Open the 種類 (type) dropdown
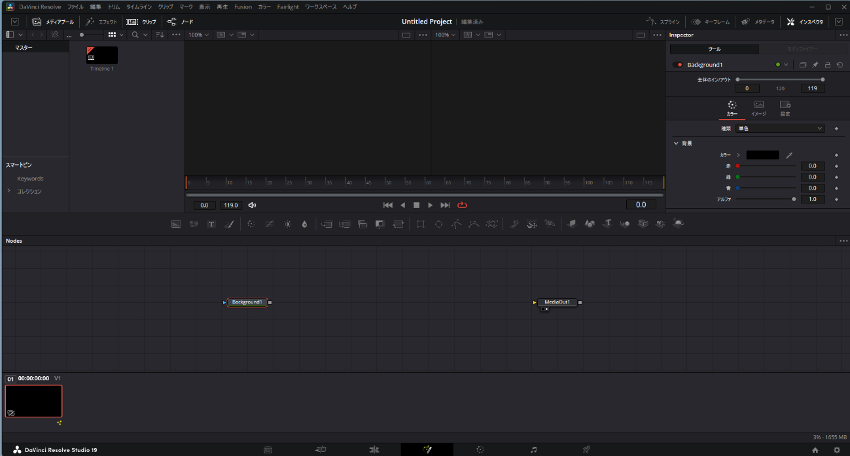The image size is (850, 456). click(780, 129)
